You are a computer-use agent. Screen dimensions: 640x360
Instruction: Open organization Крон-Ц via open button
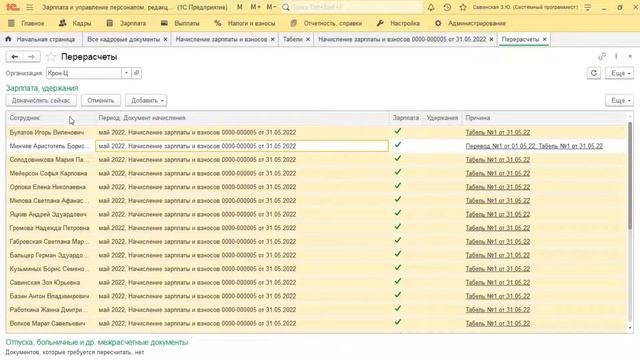(137, 73)
